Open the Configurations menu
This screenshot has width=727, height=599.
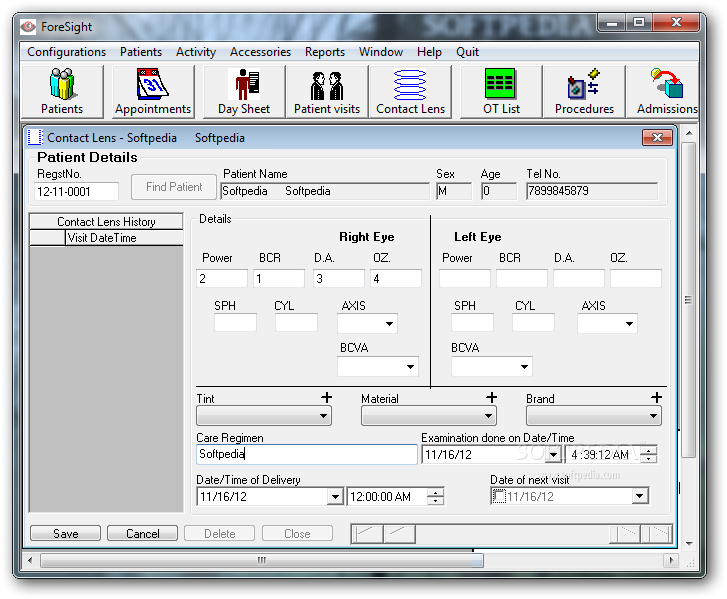coord(66,52)
